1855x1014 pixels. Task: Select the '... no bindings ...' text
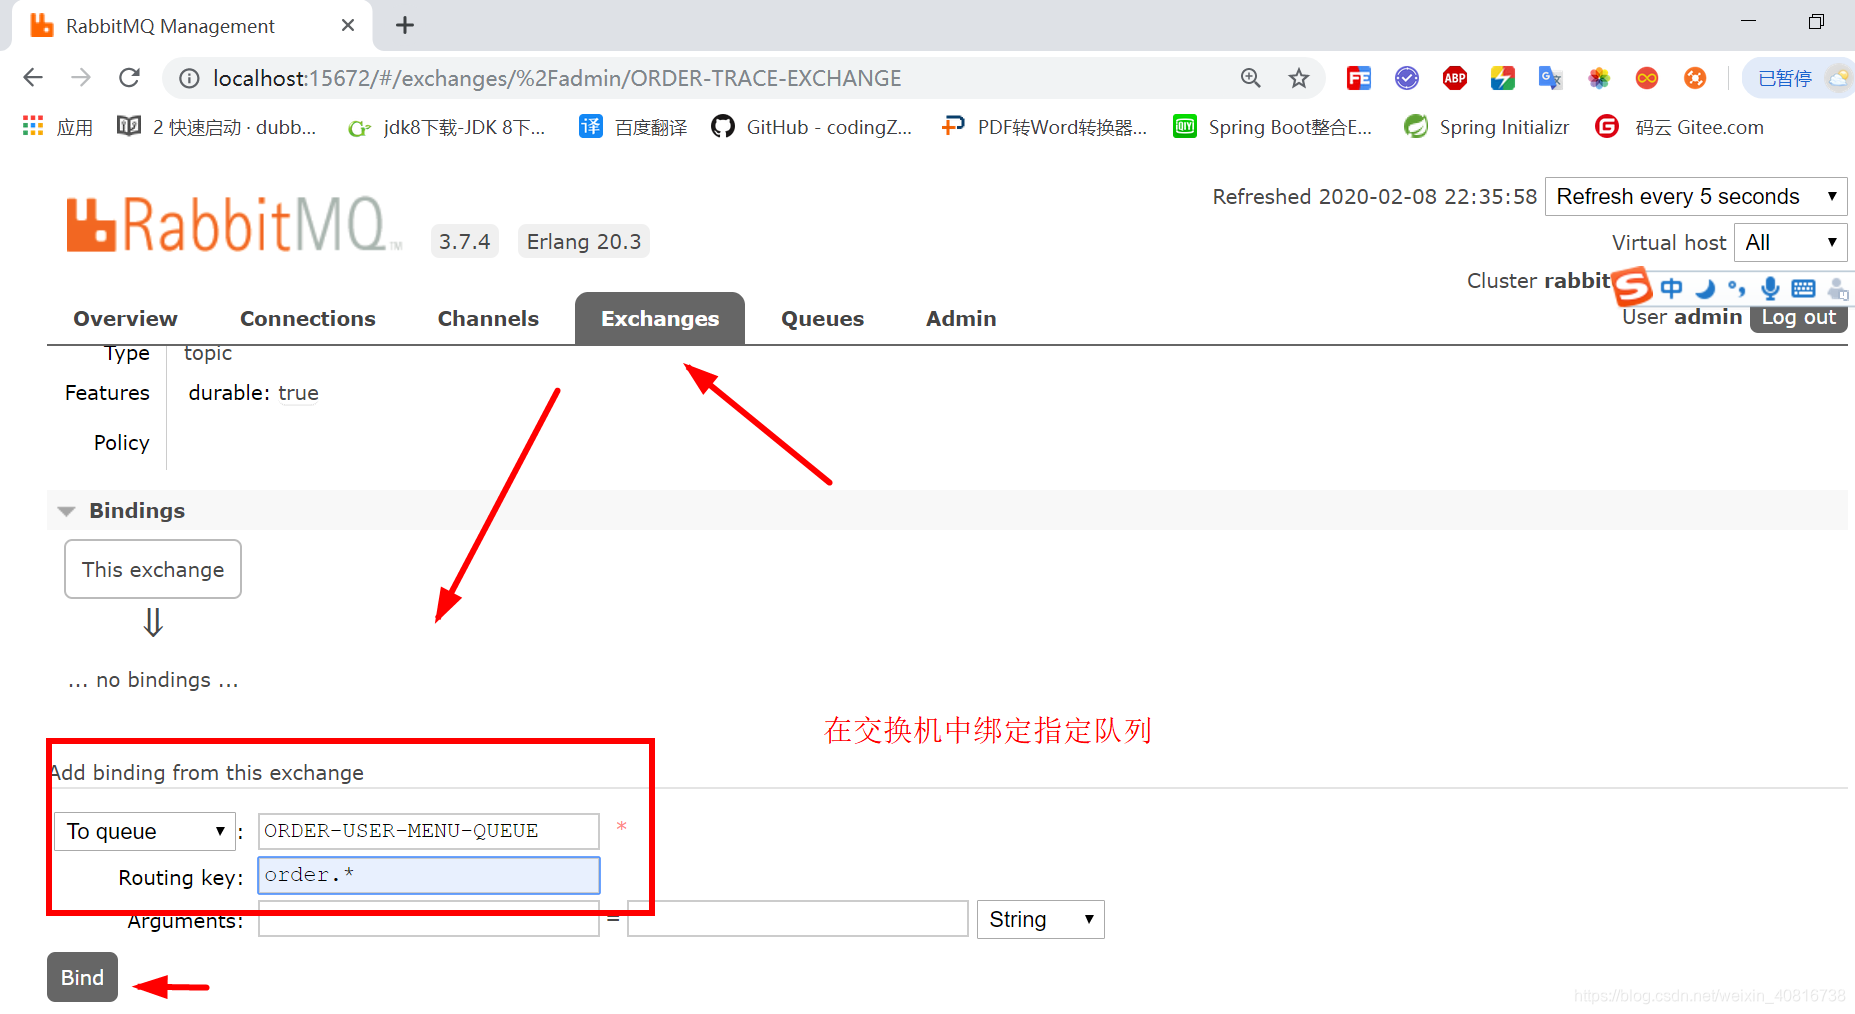pos(153,680)
